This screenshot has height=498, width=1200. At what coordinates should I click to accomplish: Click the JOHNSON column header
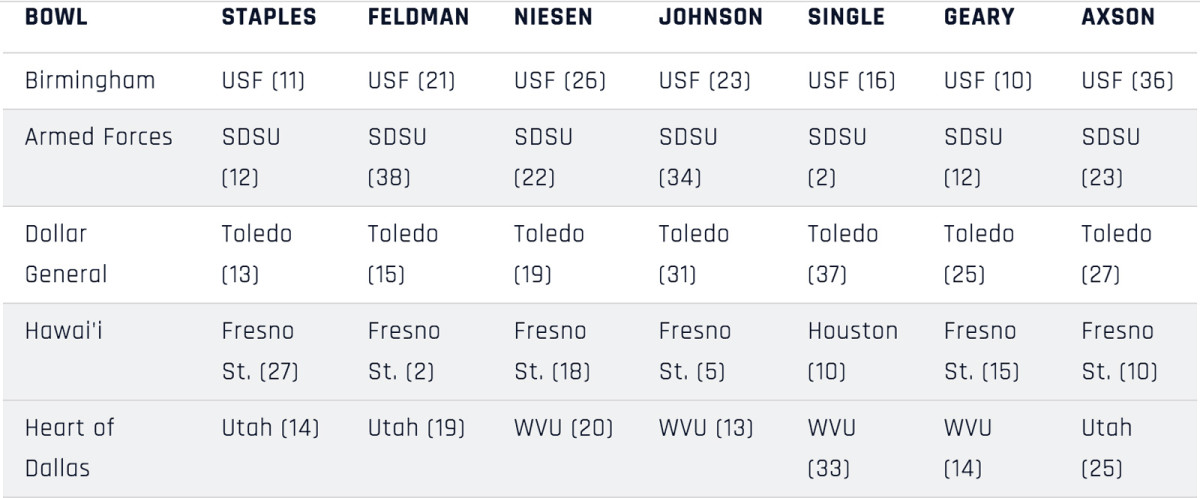pyautogui.click(x=710, y=18)
